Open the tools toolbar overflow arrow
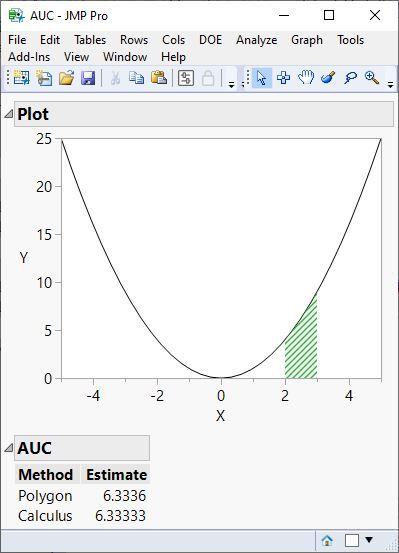The height and width of the screenshot is (553, 399). coord(390,84)
